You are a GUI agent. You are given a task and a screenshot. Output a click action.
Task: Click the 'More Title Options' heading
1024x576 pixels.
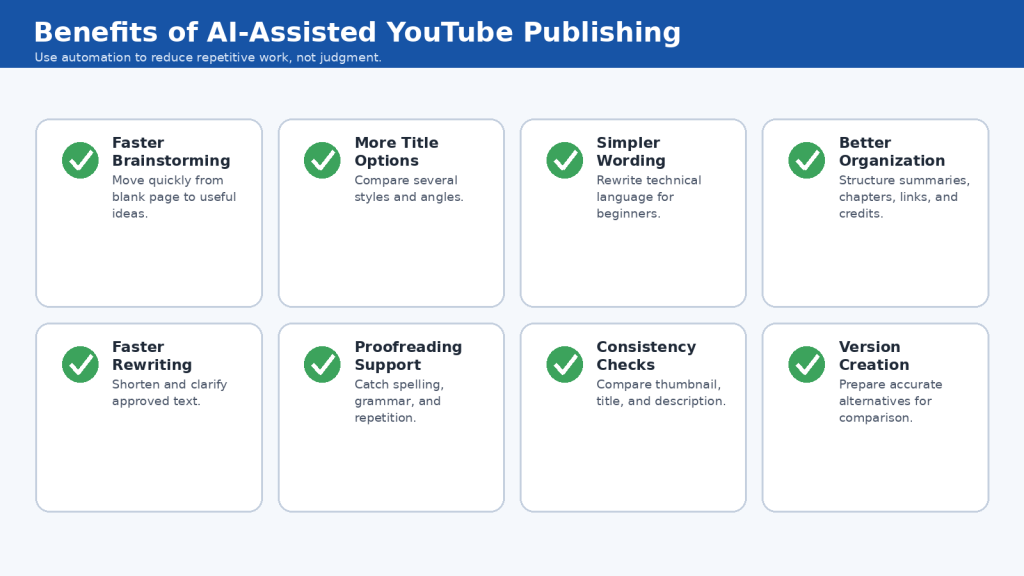coord(396,152)
